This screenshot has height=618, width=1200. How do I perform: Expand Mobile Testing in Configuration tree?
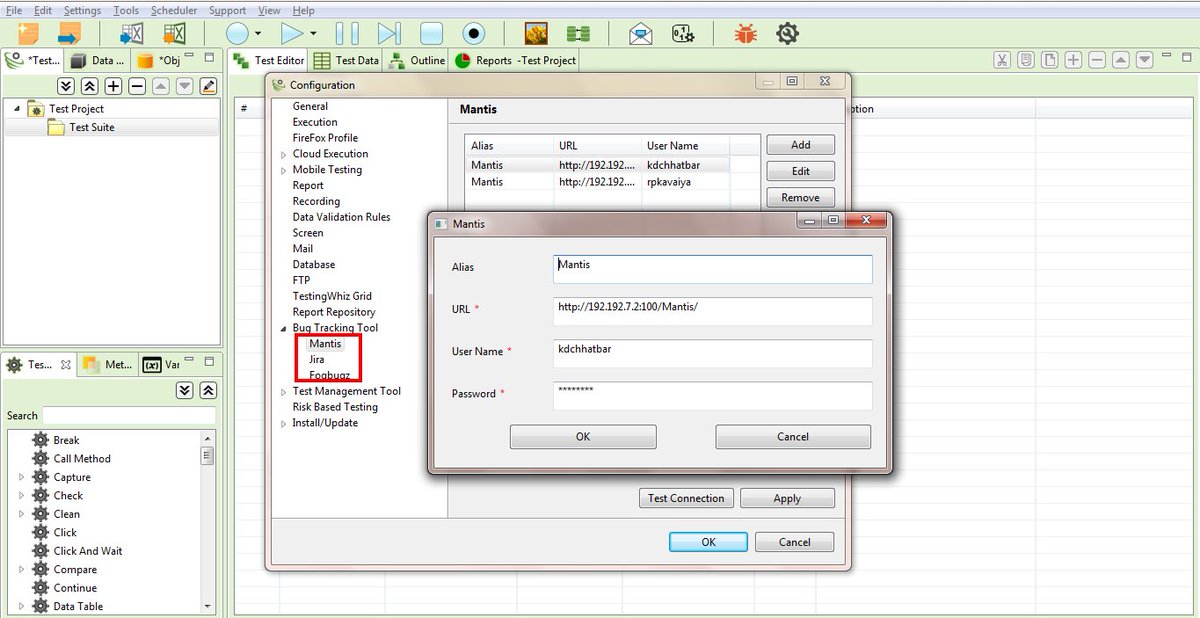coord(283,170)
